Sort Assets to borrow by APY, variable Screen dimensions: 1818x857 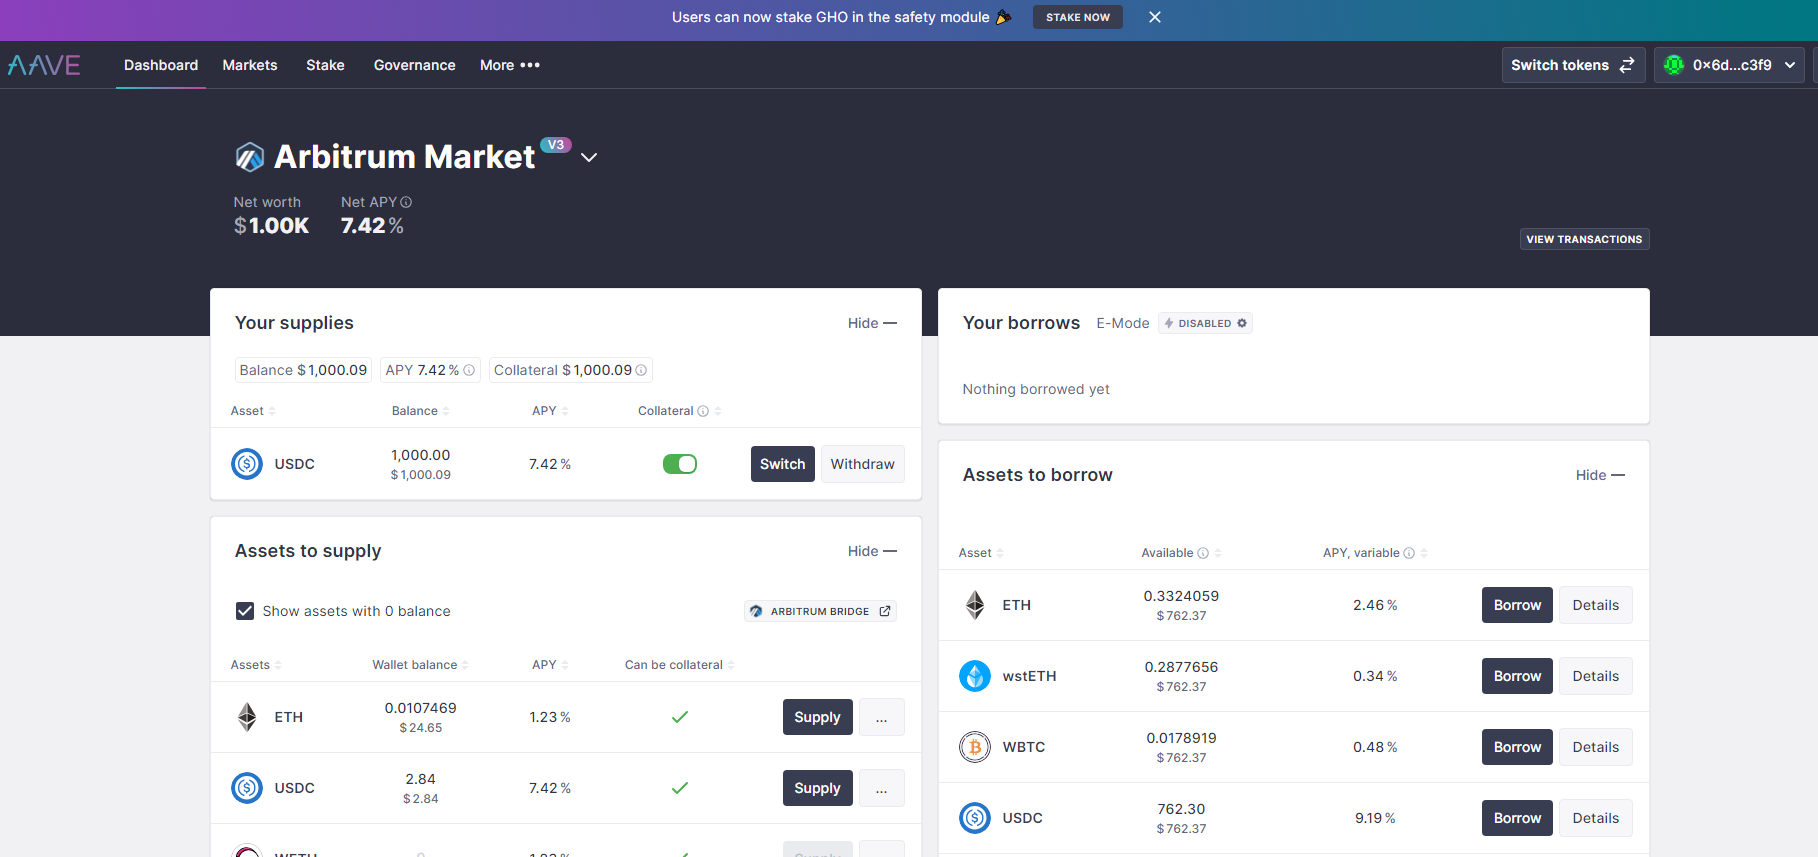[1375, 553]
